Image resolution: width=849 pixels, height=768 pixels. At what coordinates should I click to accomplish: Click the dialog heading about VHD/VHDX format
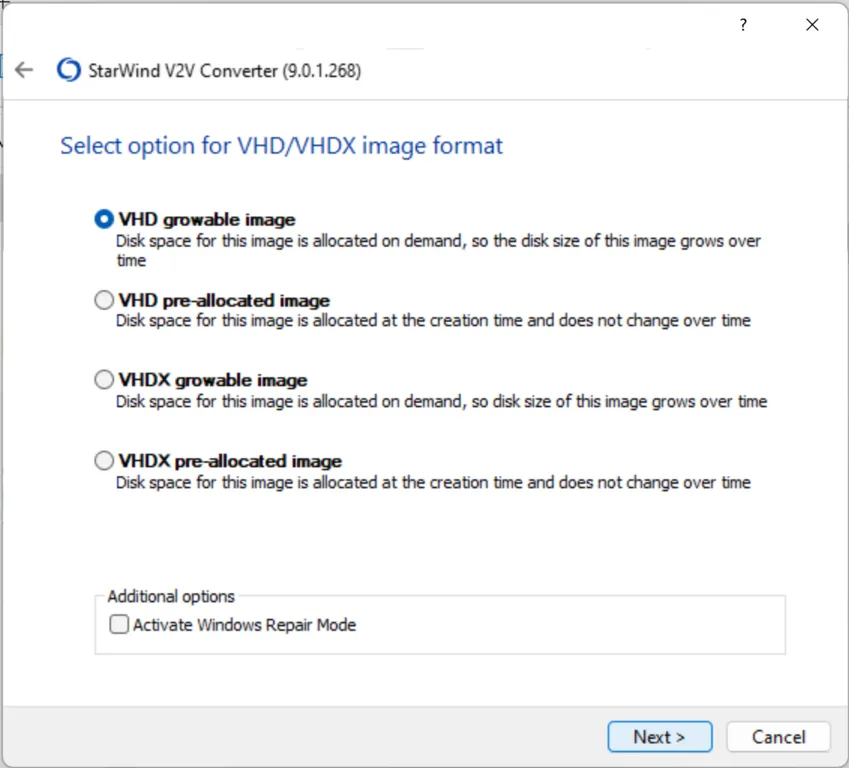click(x=280, y=146)
